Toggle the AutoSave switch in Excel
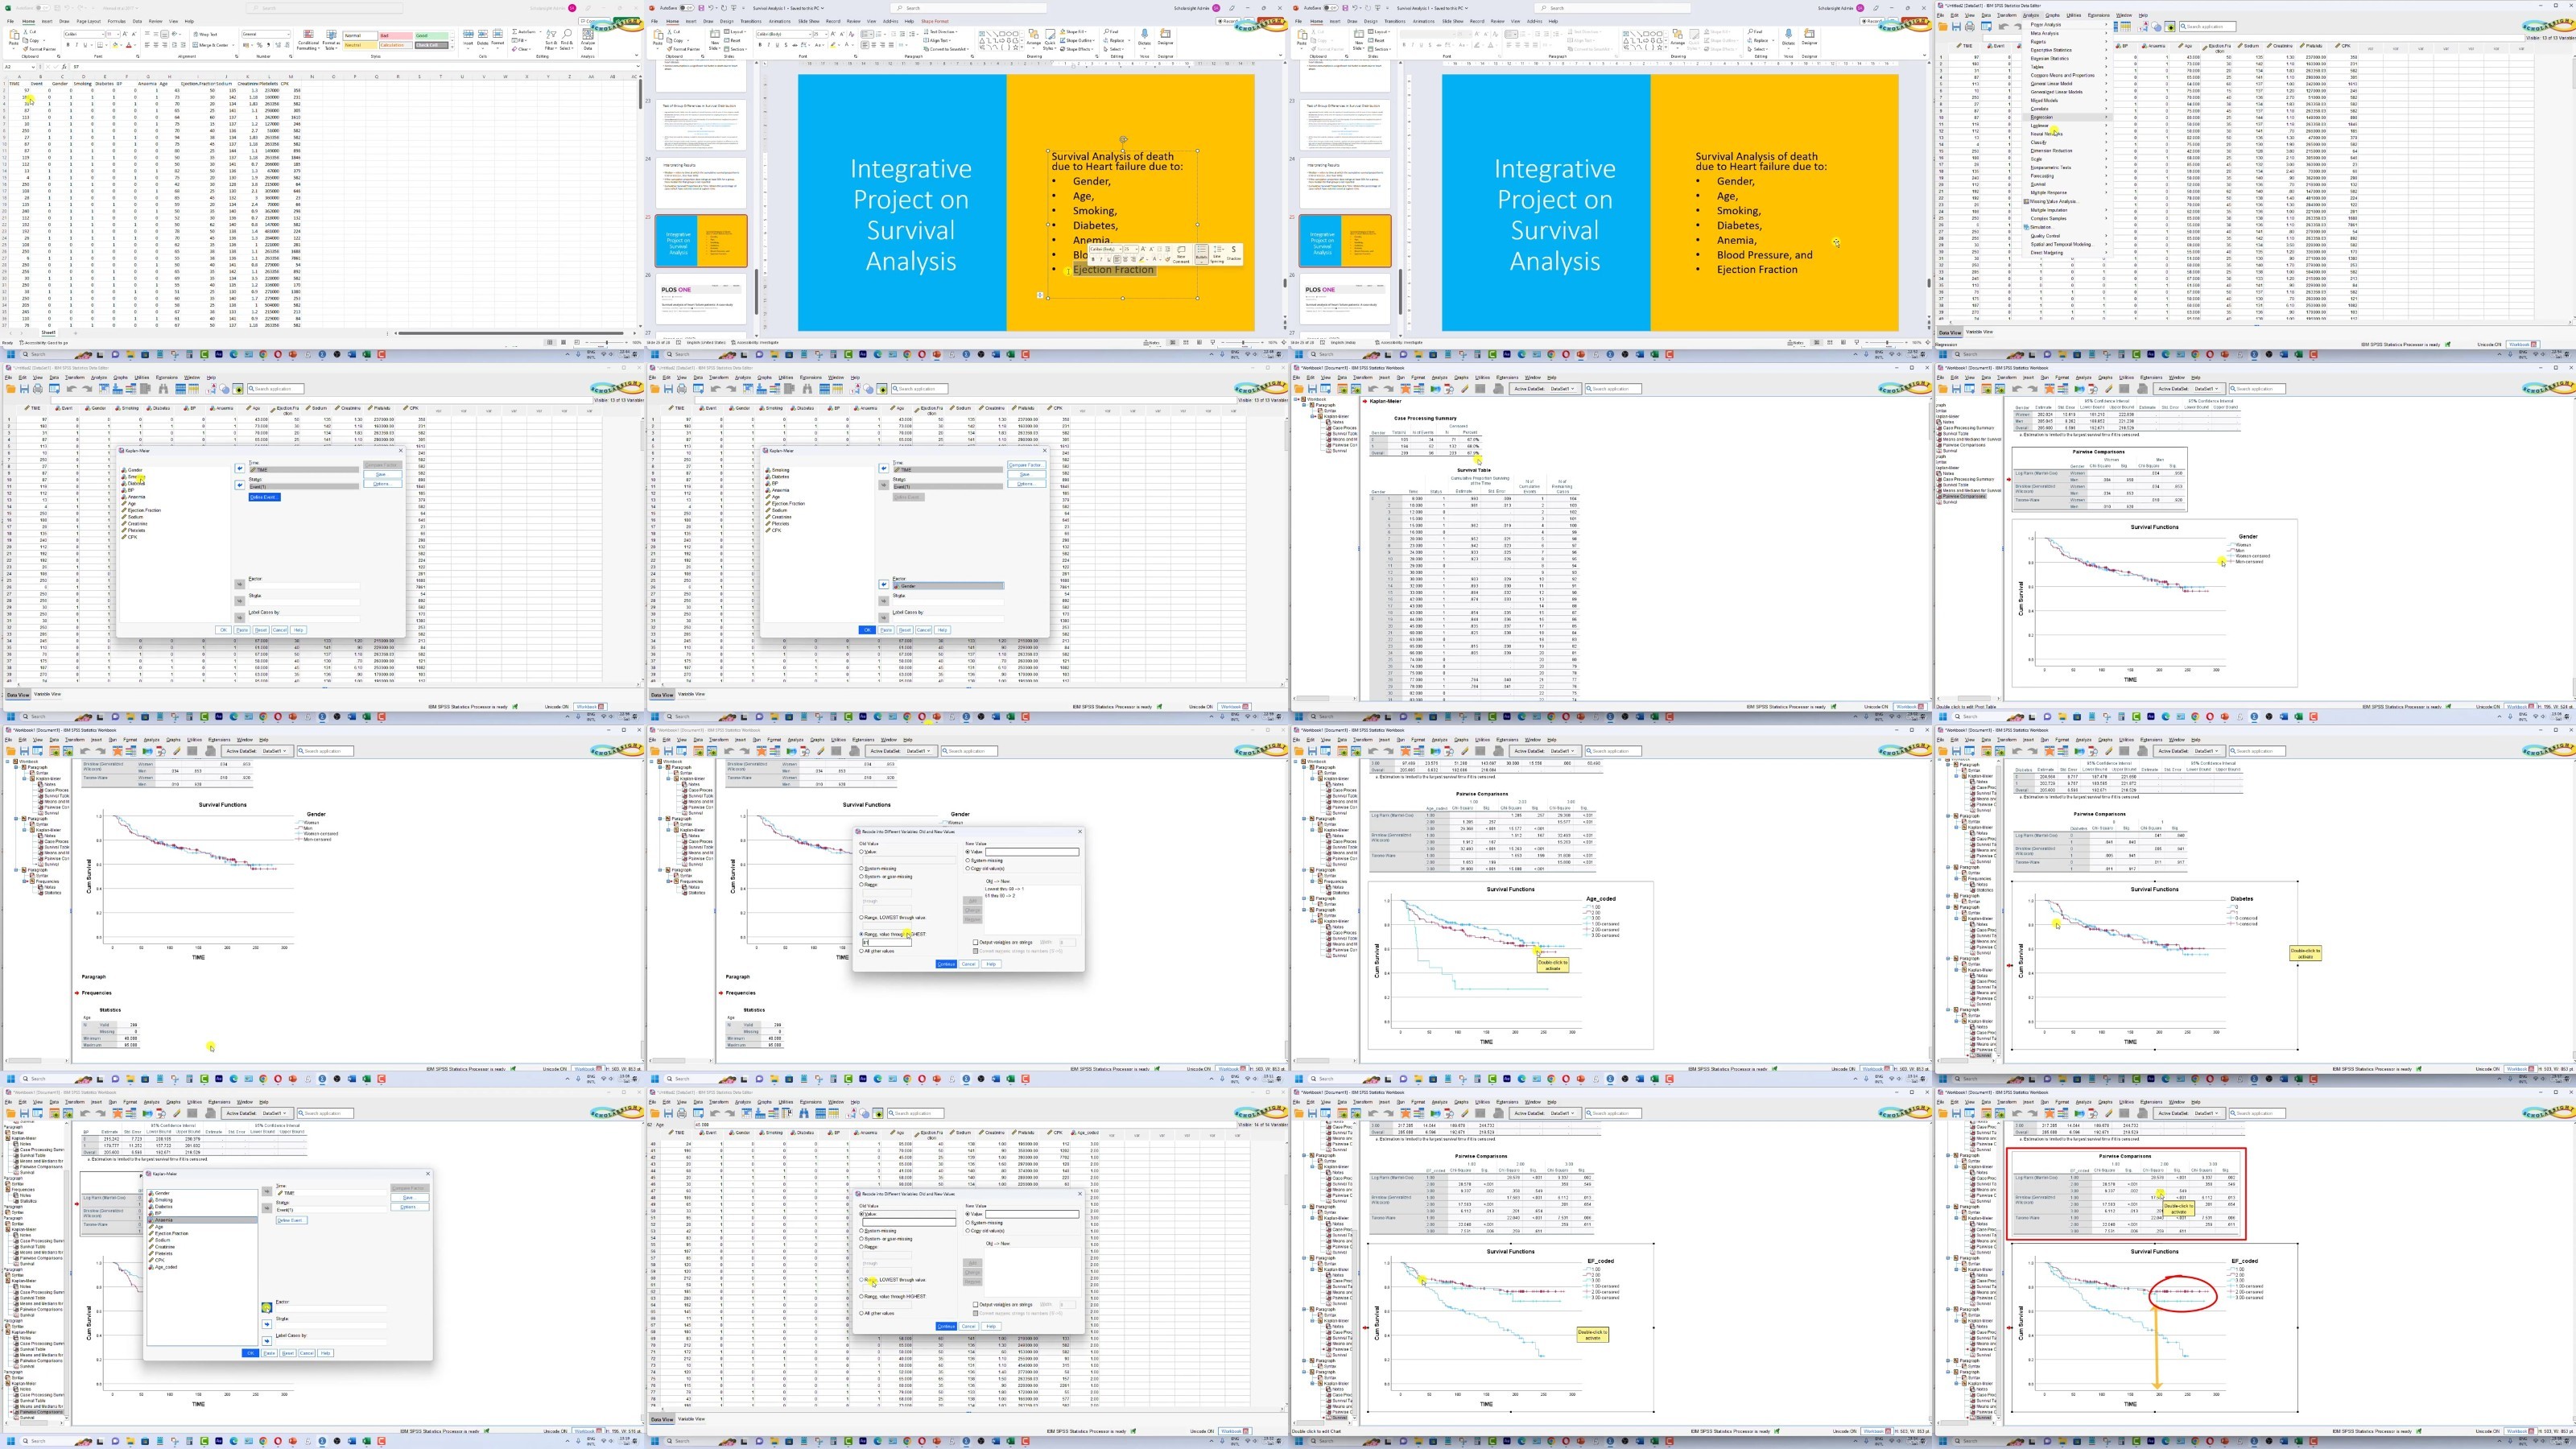This screenshot has width=2576, height=1449. pyautogui.click(x=43, y=8)
